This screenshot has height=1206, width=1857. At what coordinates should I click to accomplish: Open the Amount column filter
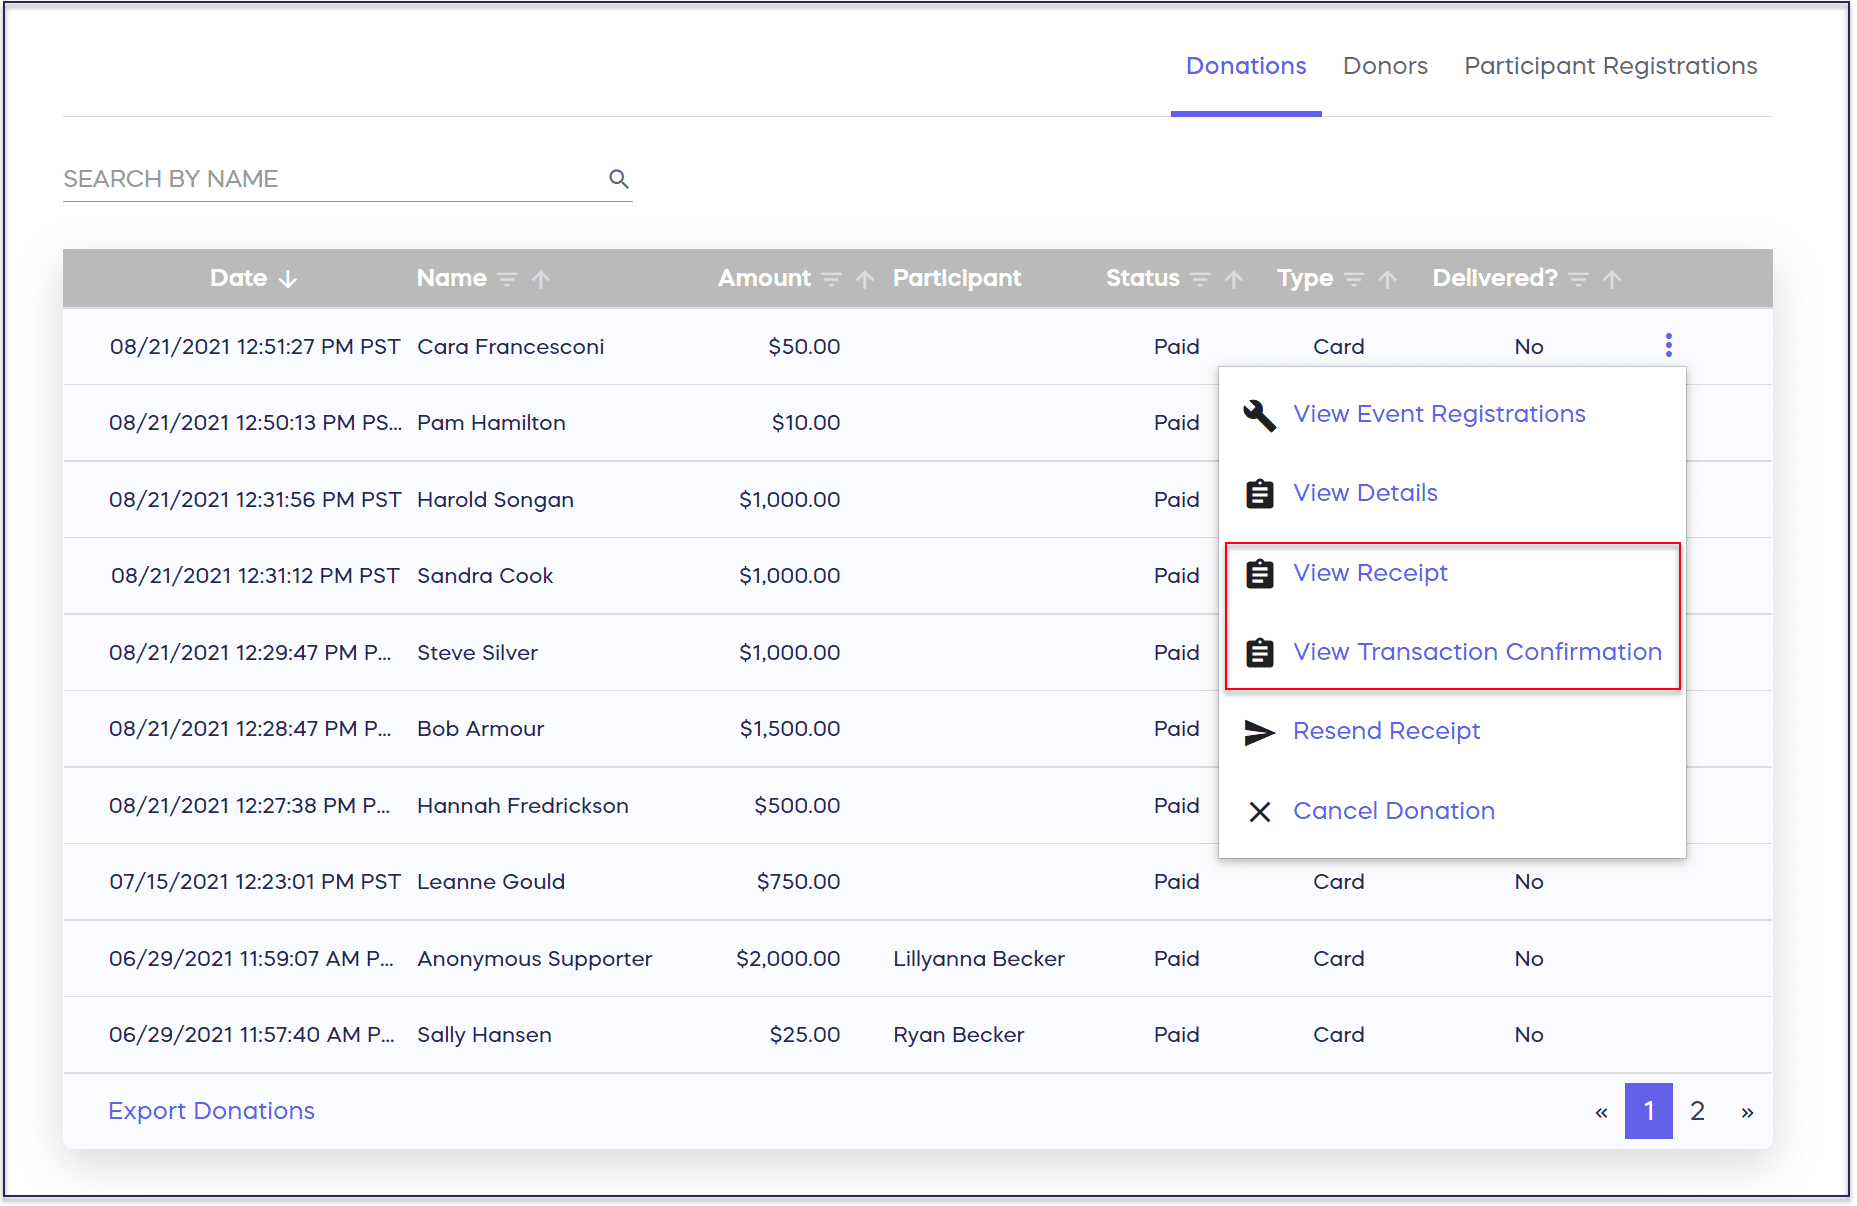[831, 279]
